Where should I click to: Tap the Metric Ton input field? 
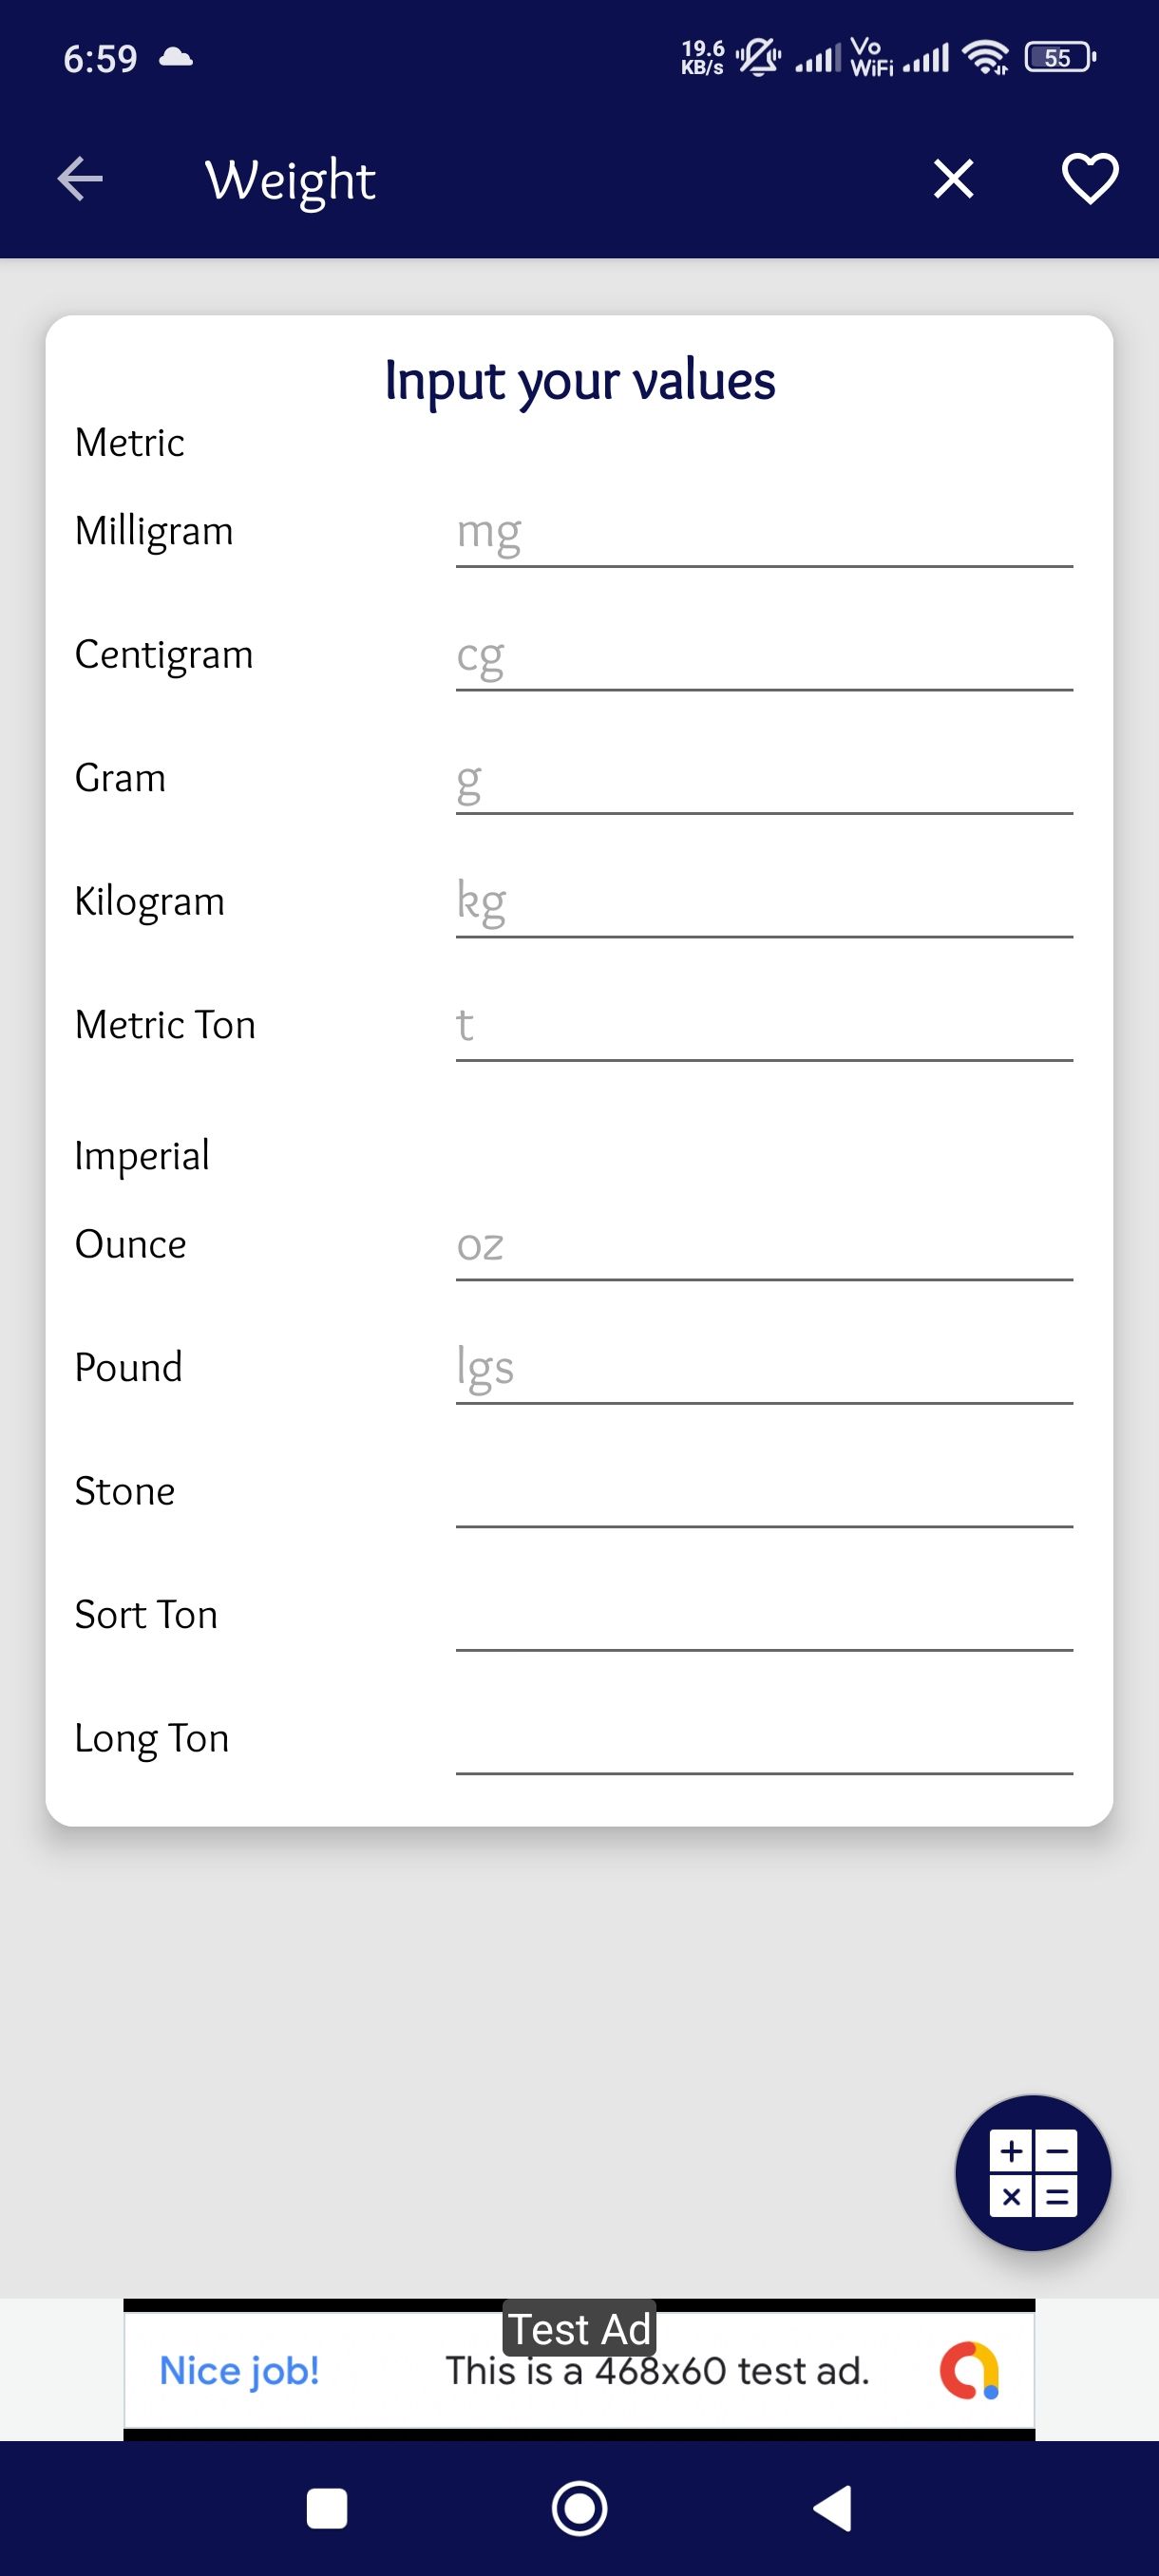763,1027
